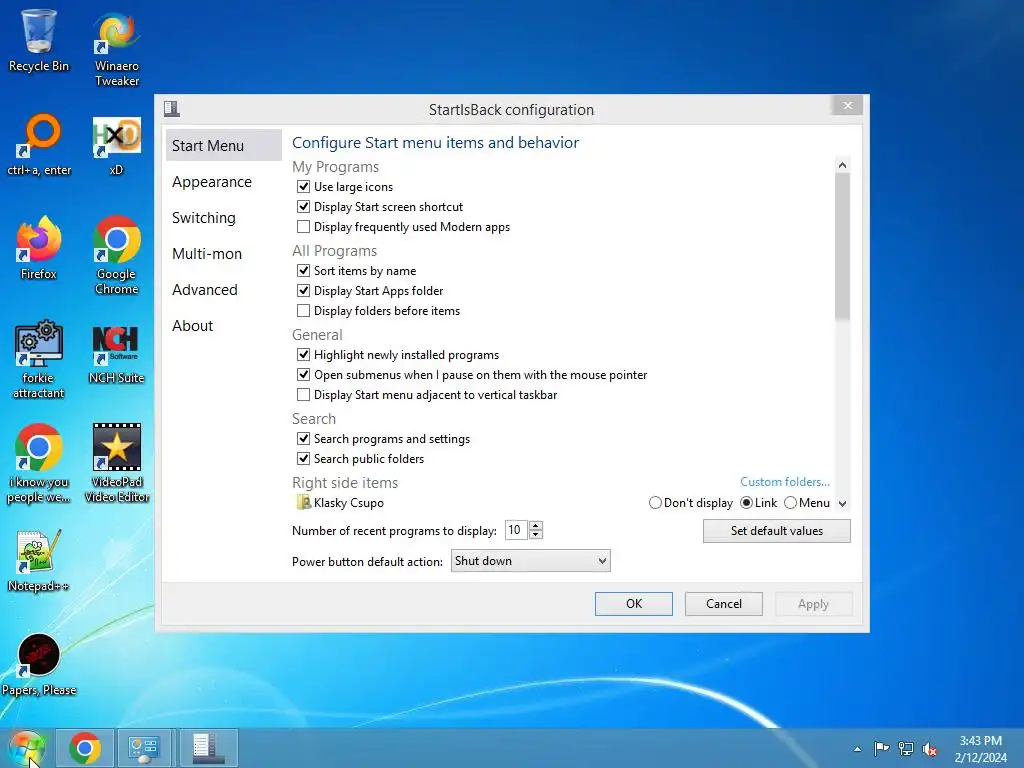The width and height of the screenshot is (1024, 768).
Task: Select the xD HxD desktop shortcut
Action: (x=116, y=145)
